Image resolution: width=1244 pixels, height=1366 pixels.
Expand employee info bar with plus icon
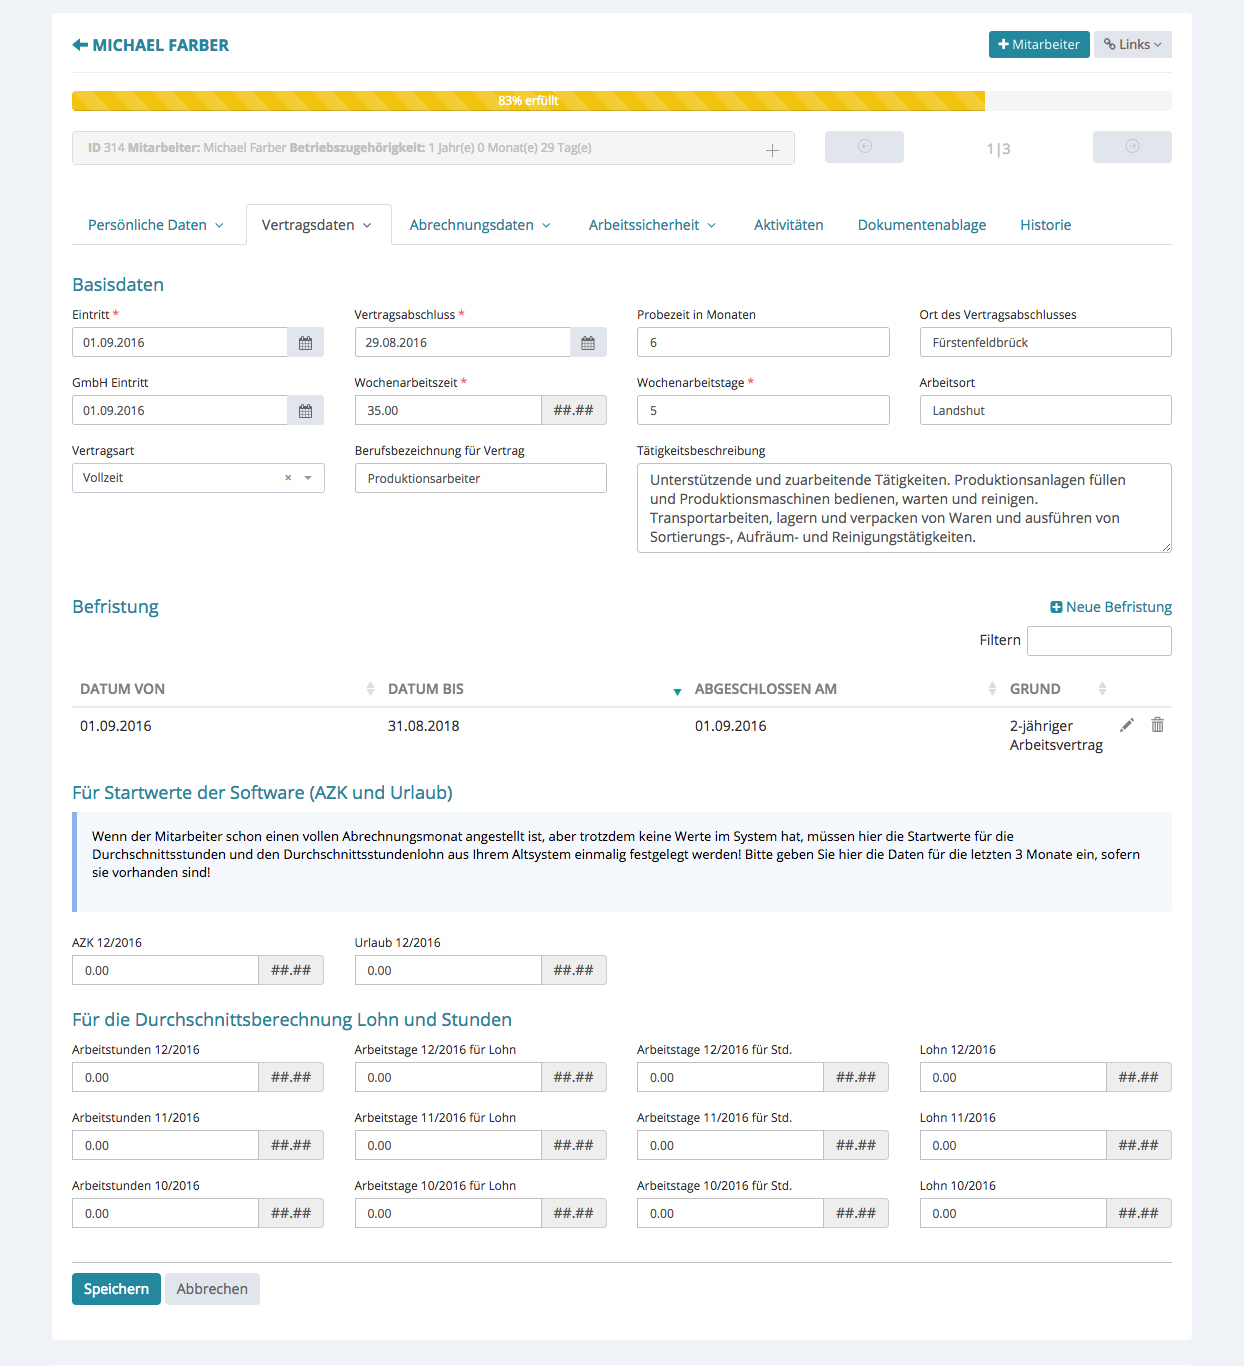coord(772,150)
